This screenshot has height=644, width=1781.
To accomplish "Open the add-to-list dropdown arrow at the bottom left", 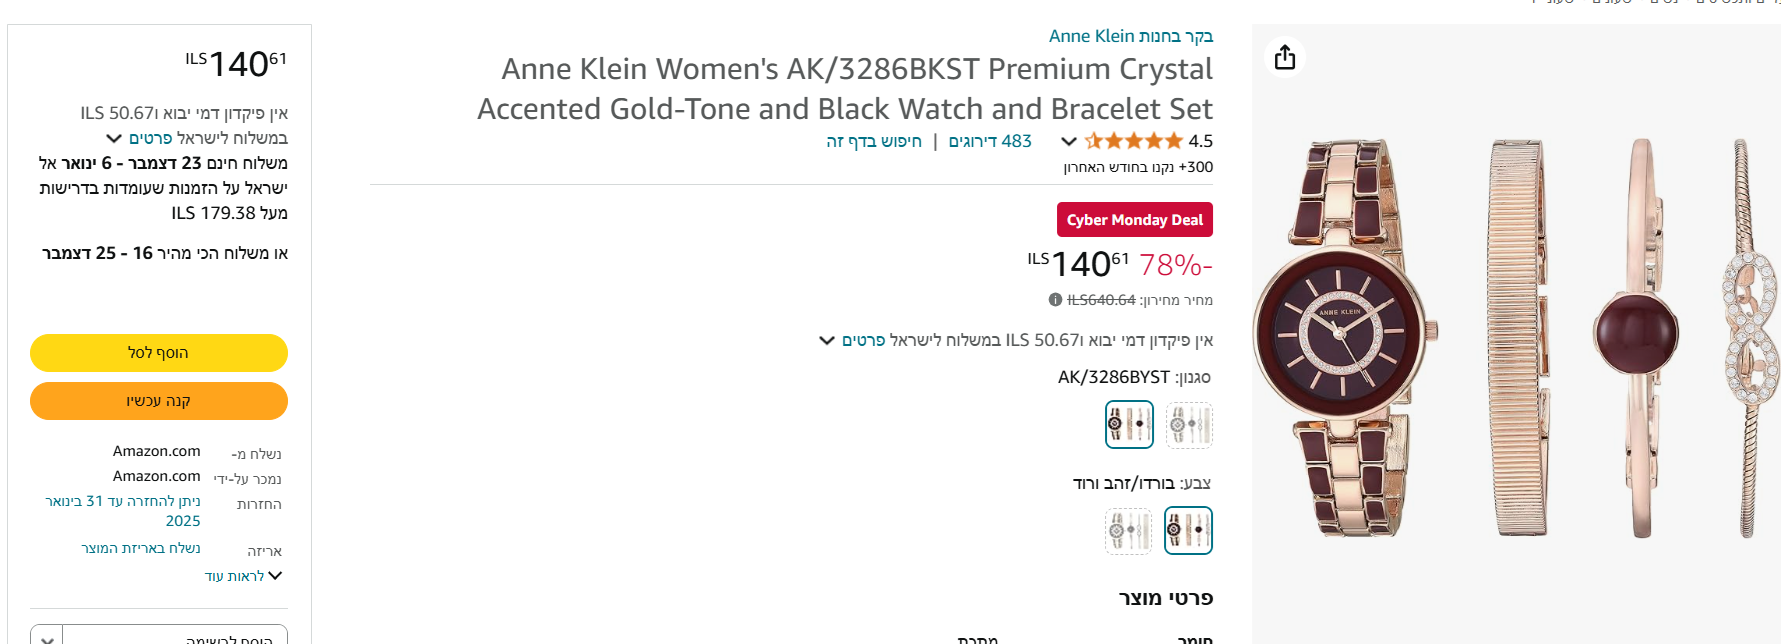I will coord(47,637).
